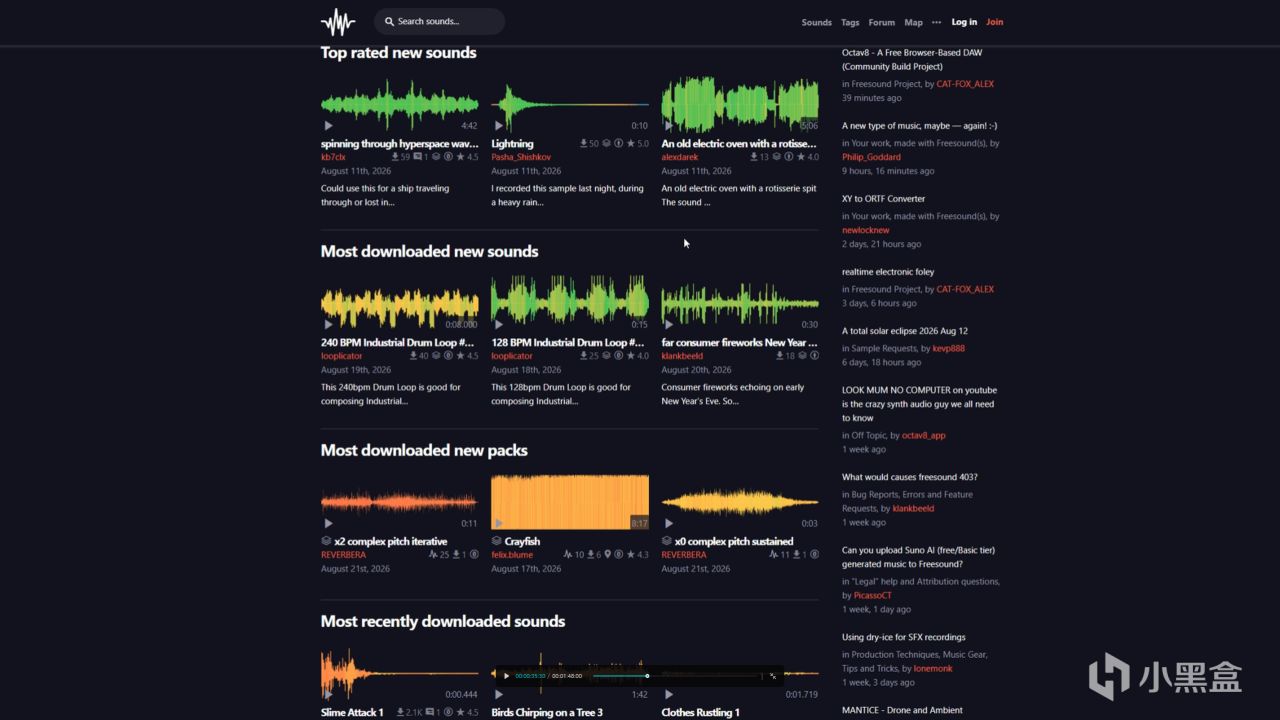Open the Crayfish pack title
This screenshot has width=1280, height=720.
click(523, 542)
